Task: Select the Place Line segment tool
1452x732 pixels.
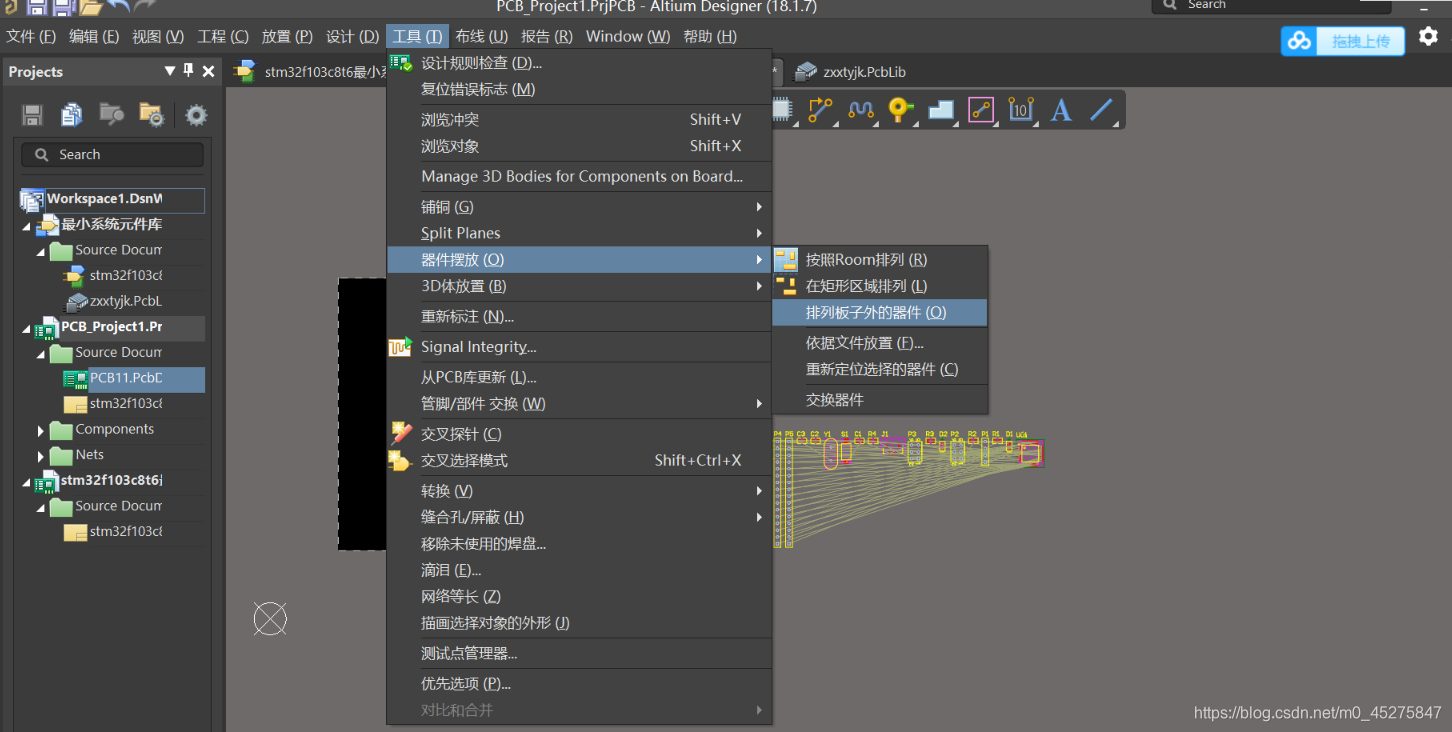Action: pyautogui.click(x=980, y=109)
